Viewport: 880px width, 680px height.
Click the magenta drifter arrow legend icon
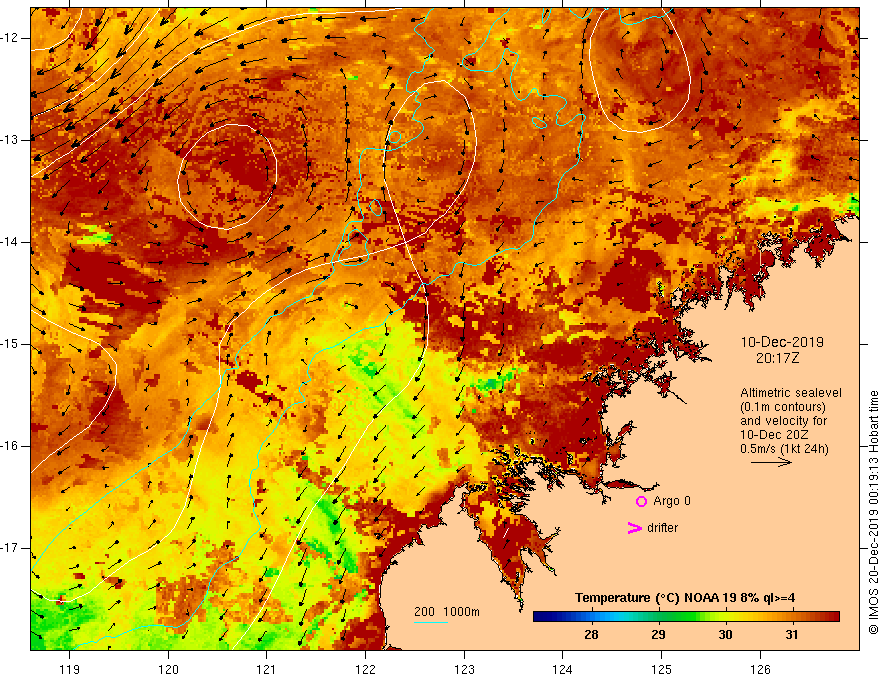coord(635,528)
